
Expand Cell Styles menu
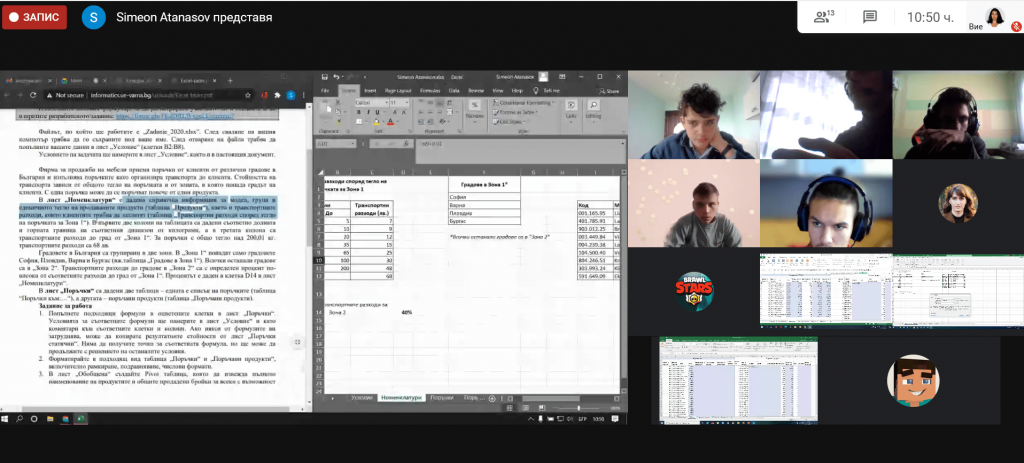(x=509, y=121)
